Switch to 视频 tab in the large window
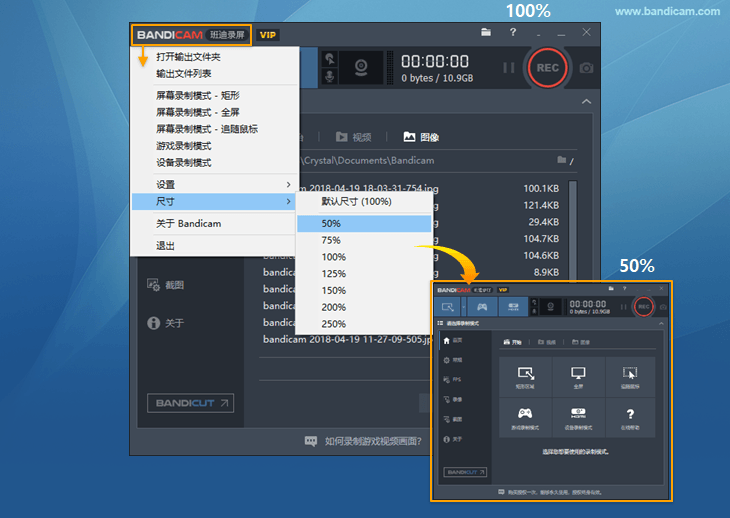The height and width of the screenshot is (518, 730). [354, 137]
